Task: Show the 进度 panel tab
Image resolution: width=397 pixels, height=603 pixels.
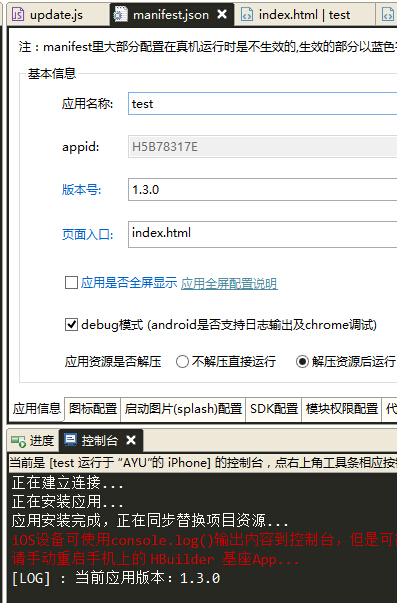Action: tap(33, 440)
